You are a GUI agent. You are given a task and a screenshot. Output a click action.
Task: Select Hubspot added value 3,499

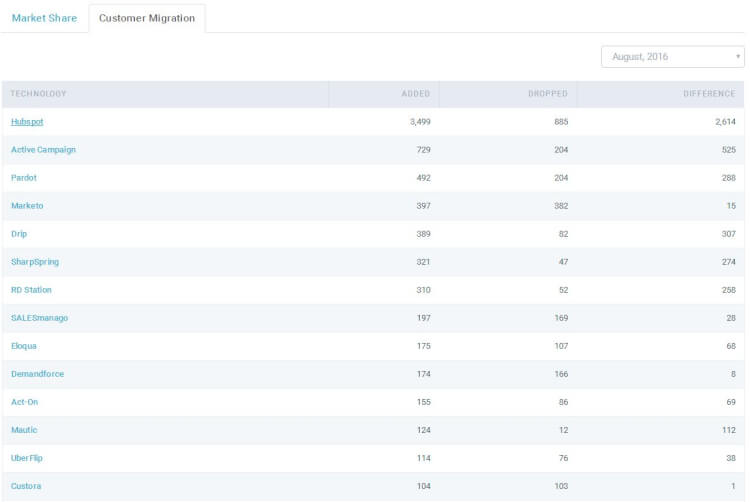point(420,122)
